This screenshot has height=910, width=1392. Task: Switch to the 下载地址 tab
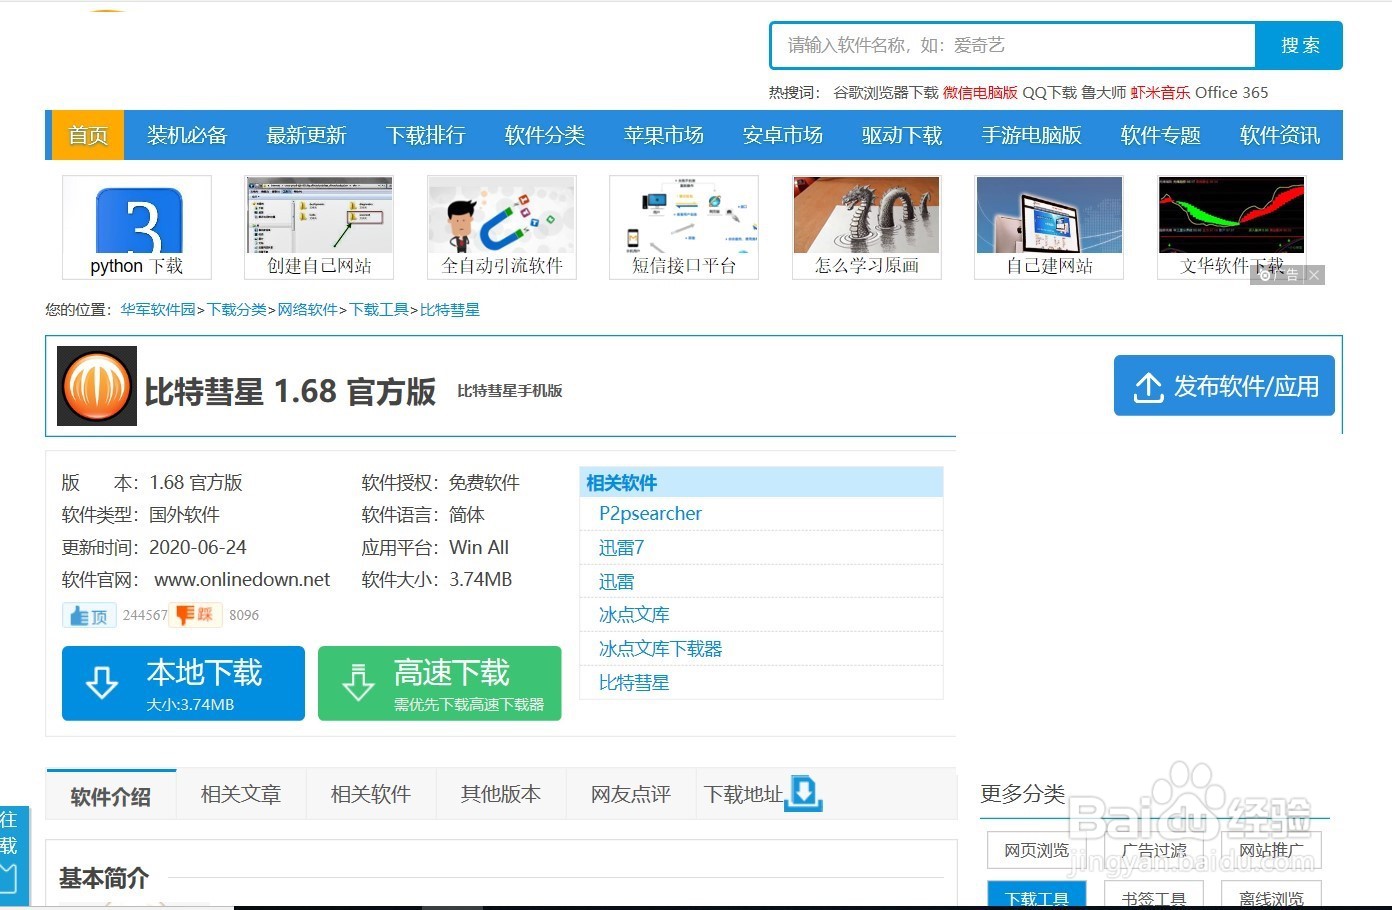(x=743, y=794)
